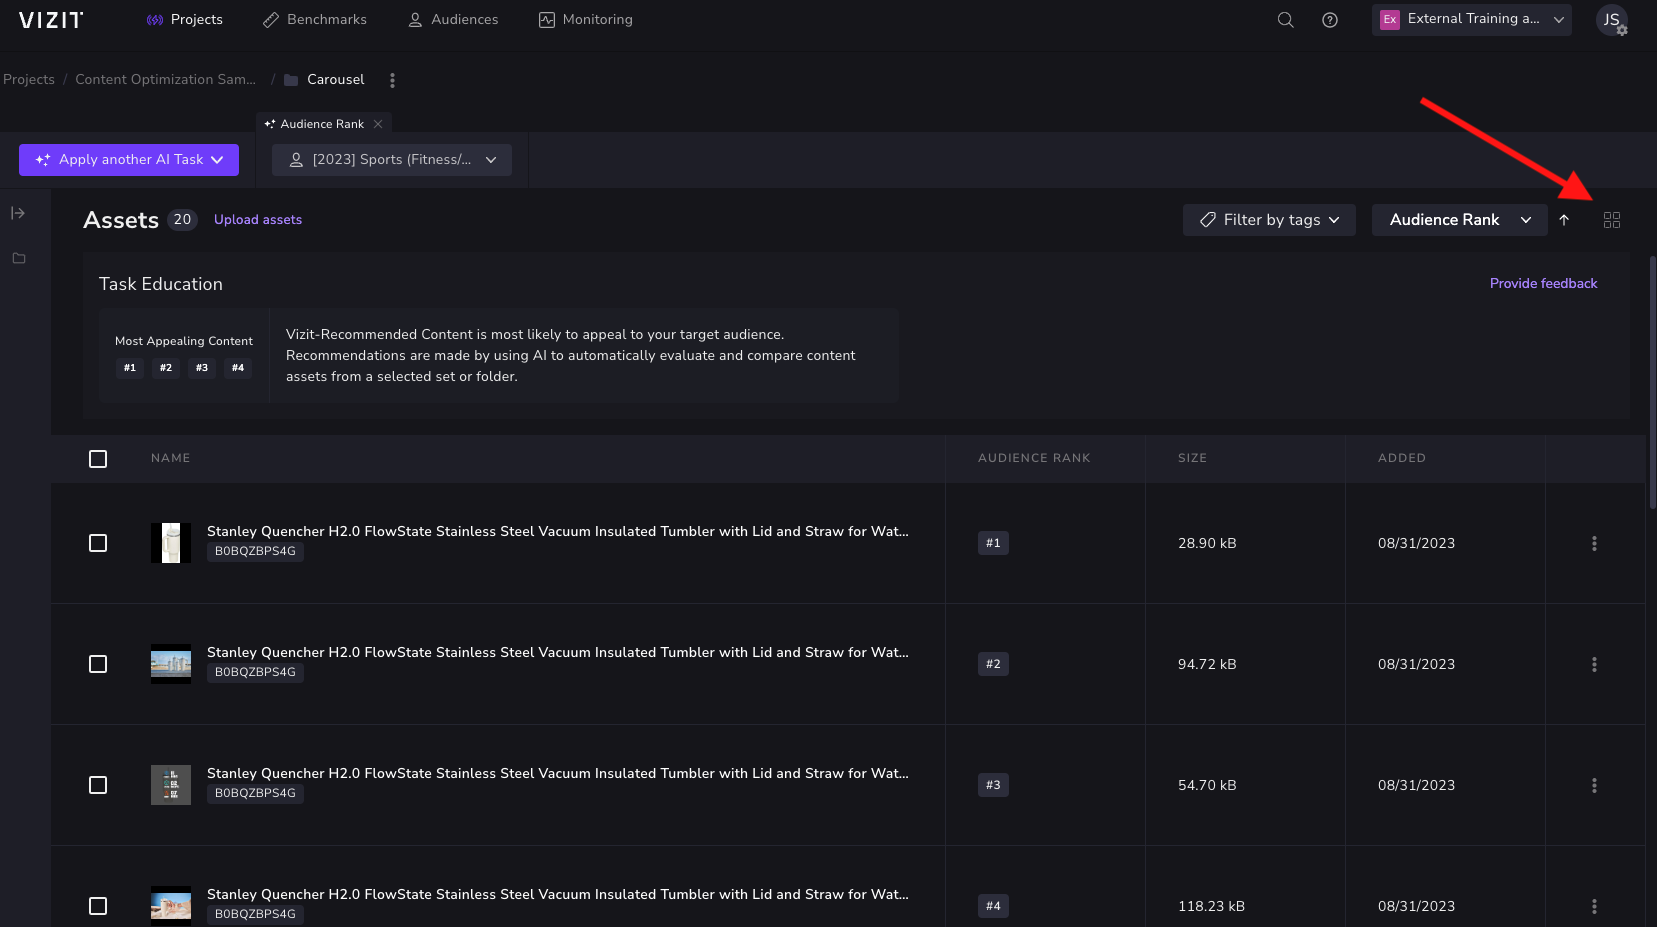1657x927 pixels.
Task: Open row options for rank #1 asset
Action: [1594, 543]
